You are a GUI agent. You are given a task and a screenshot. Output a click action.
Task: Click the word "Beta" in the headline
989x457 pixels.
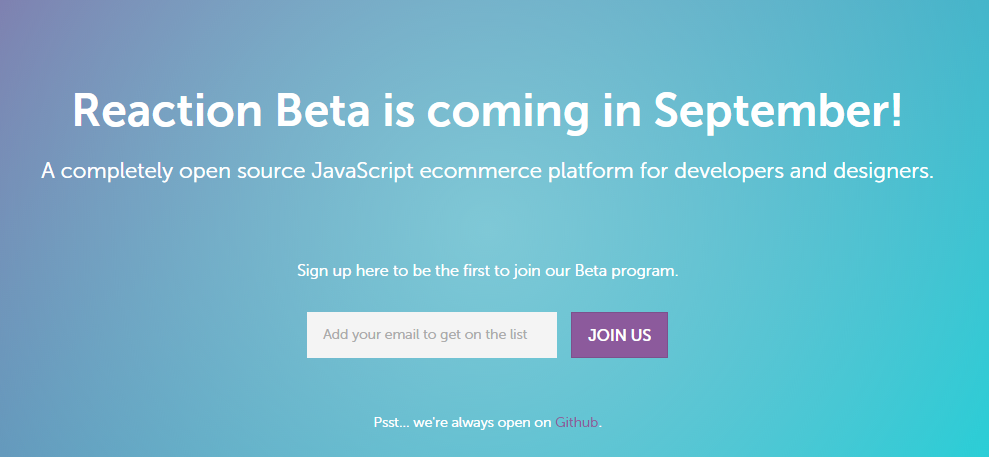click(324, 110)
